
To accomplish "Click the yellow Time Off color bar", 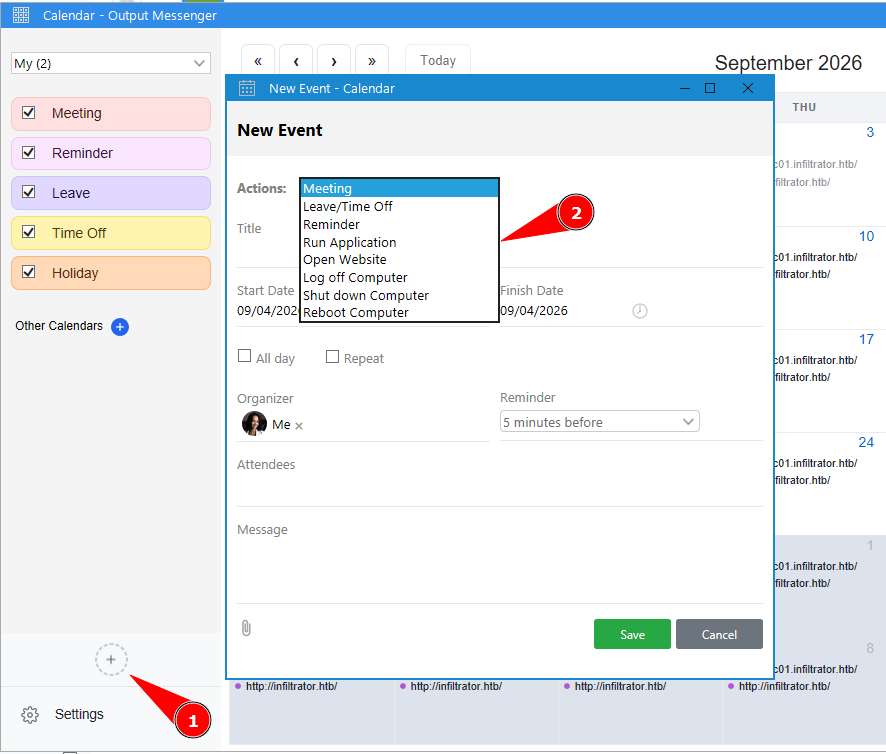I will click(111, 233).
